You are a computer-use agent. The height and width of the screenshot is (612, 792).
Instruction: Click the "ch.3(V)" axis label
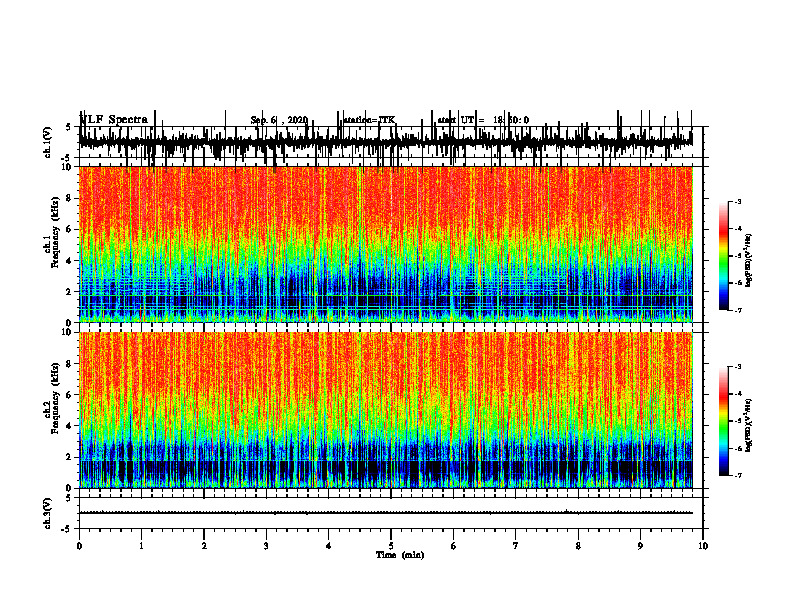48,513
